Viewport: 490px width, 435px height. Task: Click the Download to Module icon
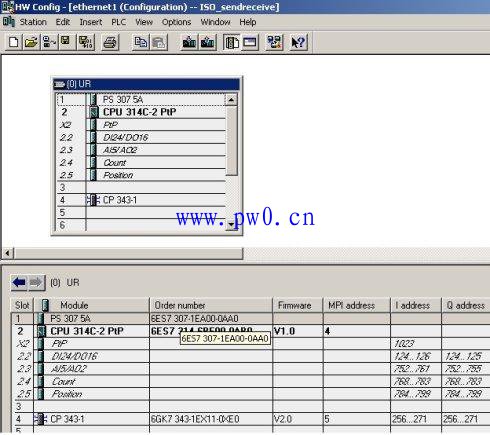[x=189, y=42]
